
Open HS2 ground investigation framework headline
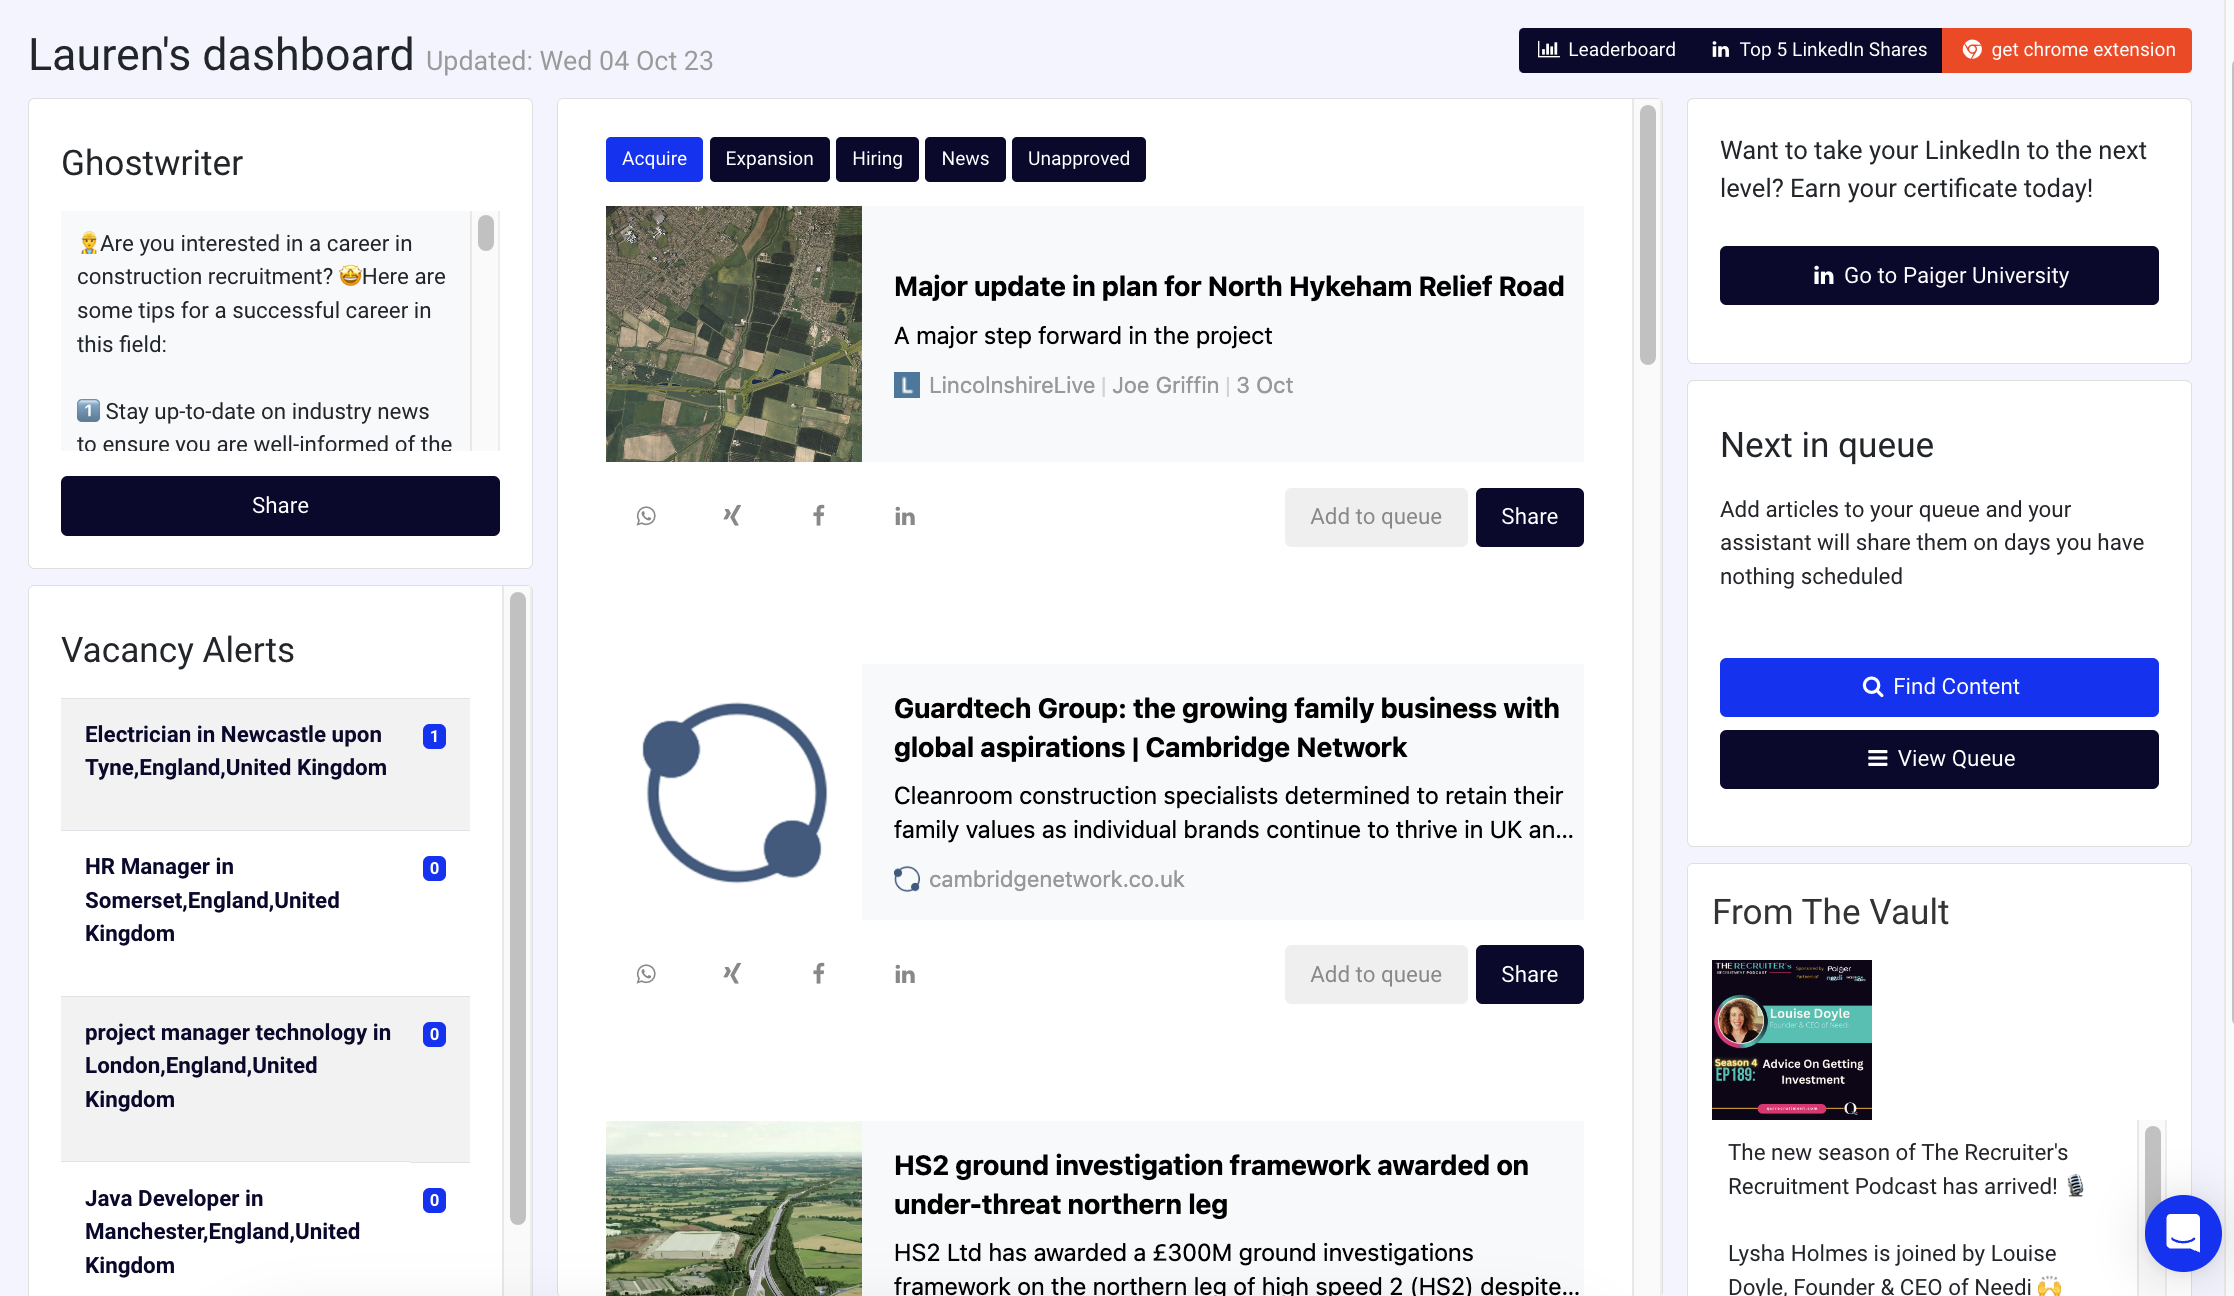point(1211,1185)
